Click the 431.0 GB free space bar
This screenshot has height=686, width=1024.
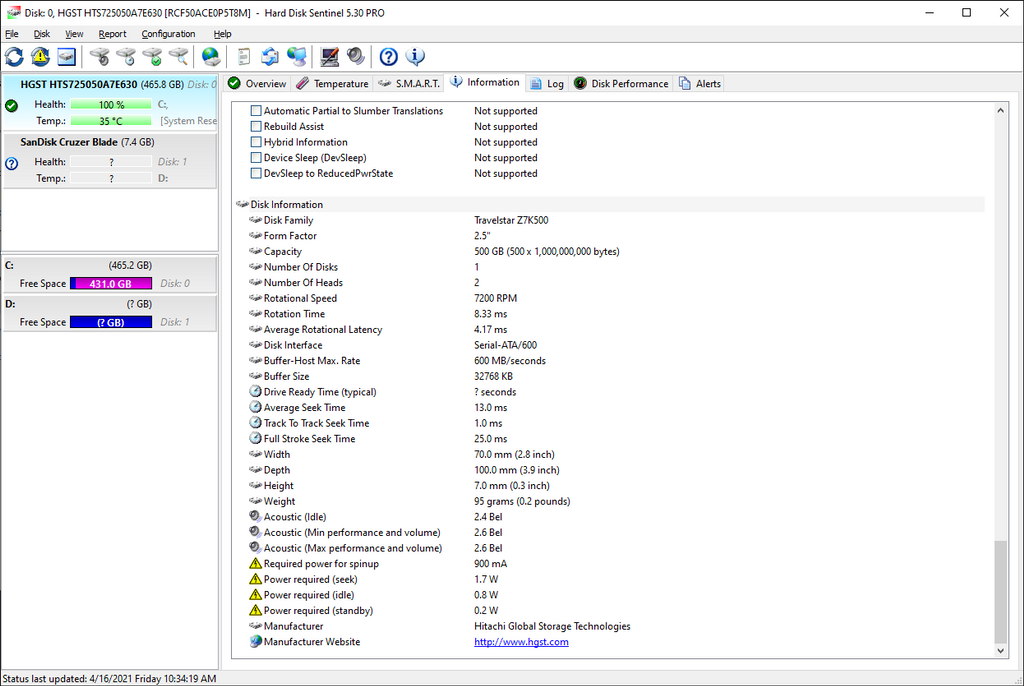point(111,284)
